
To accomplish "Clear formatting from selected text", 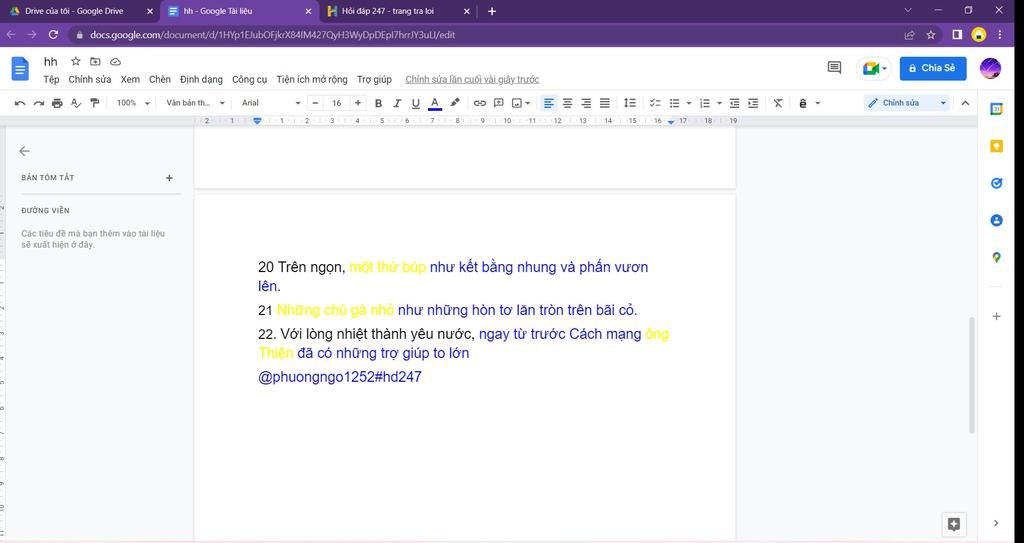I will [778, 103].
